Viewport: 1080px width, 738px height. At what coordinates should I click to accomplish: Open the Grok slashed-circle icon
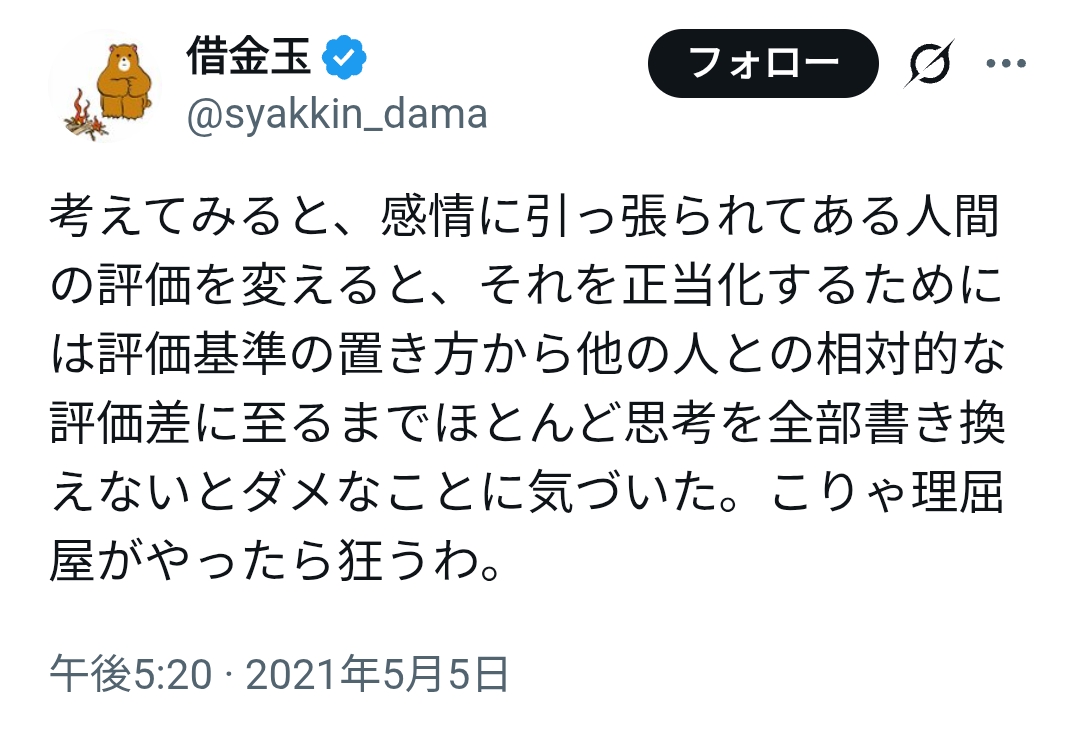[x=930, y=66]
